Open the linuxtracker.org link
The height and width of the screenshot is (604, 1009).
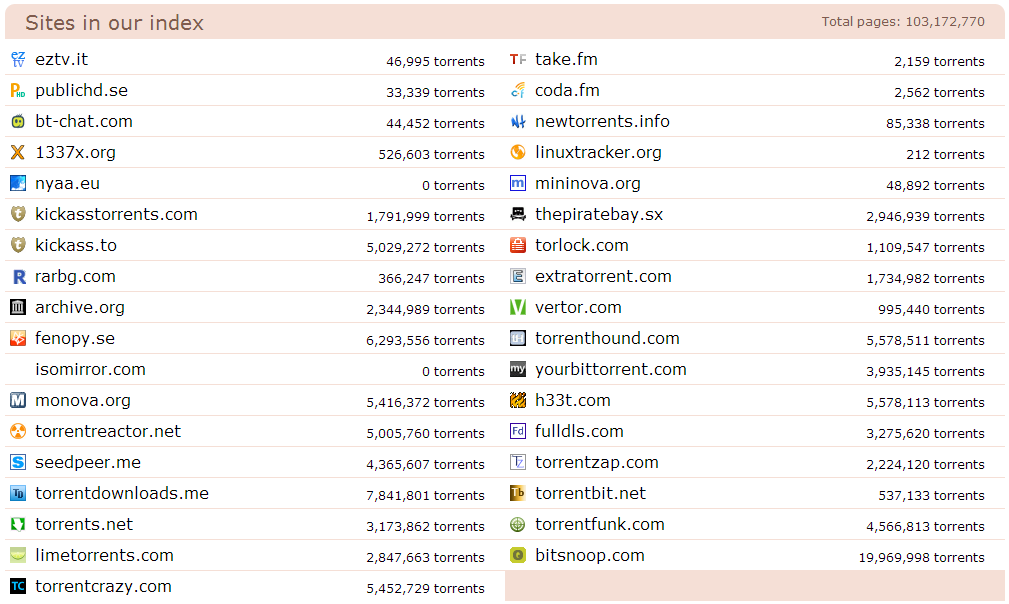point(598,152)
